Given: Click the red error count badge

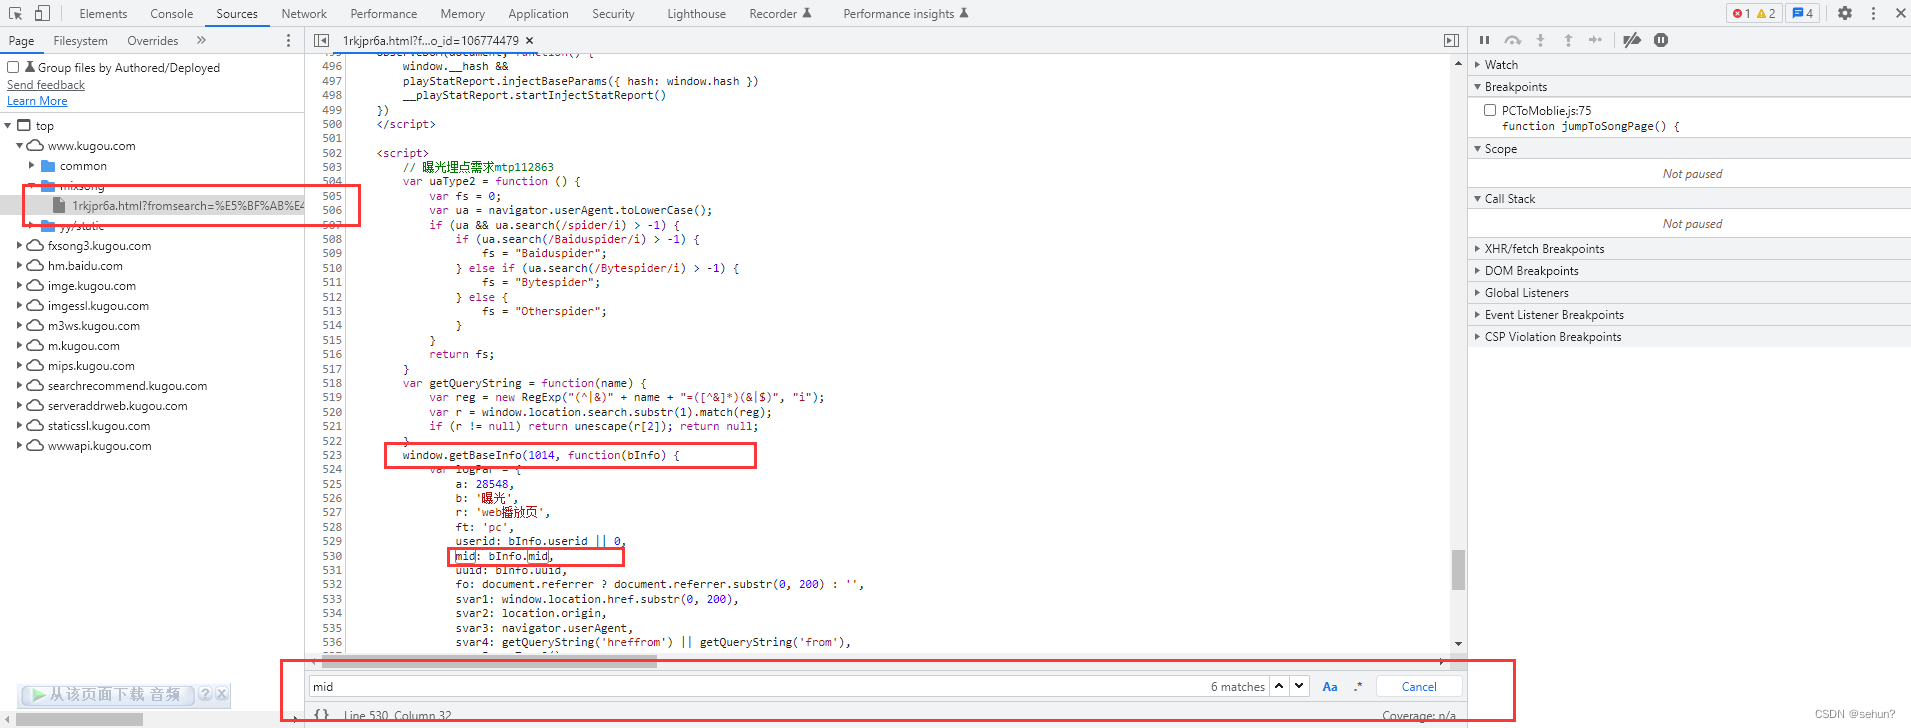Looking at the screenshot, I should coord(1741,13).
